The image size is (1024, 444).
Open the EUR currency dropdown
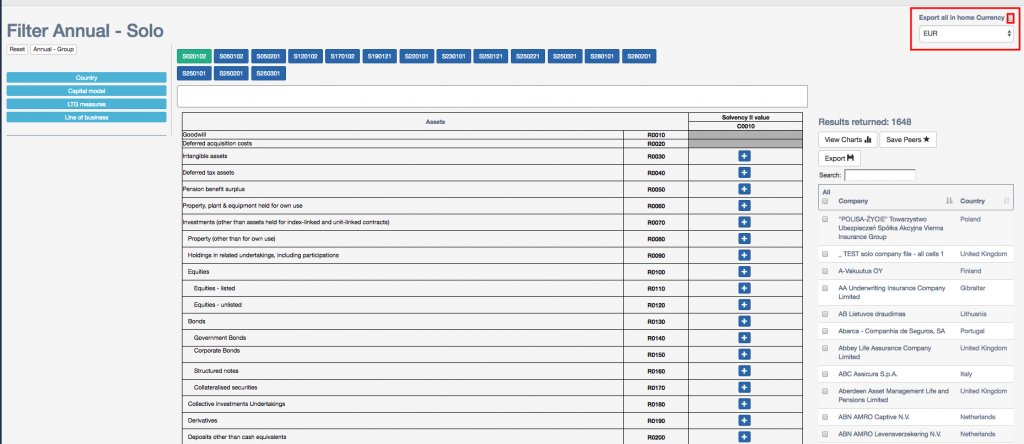(966, 34)
